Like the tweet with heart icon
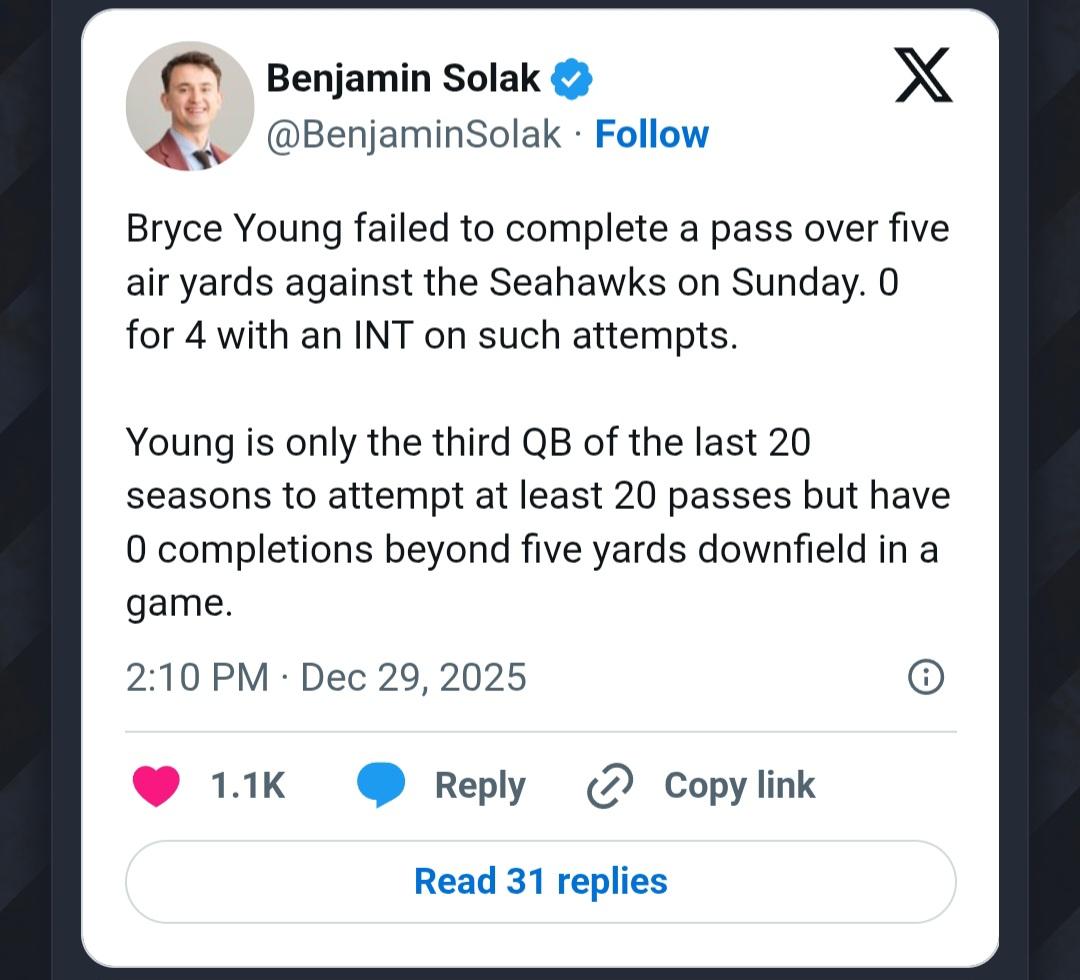This screenshot has width=1080, height=980. coord(156,785)
